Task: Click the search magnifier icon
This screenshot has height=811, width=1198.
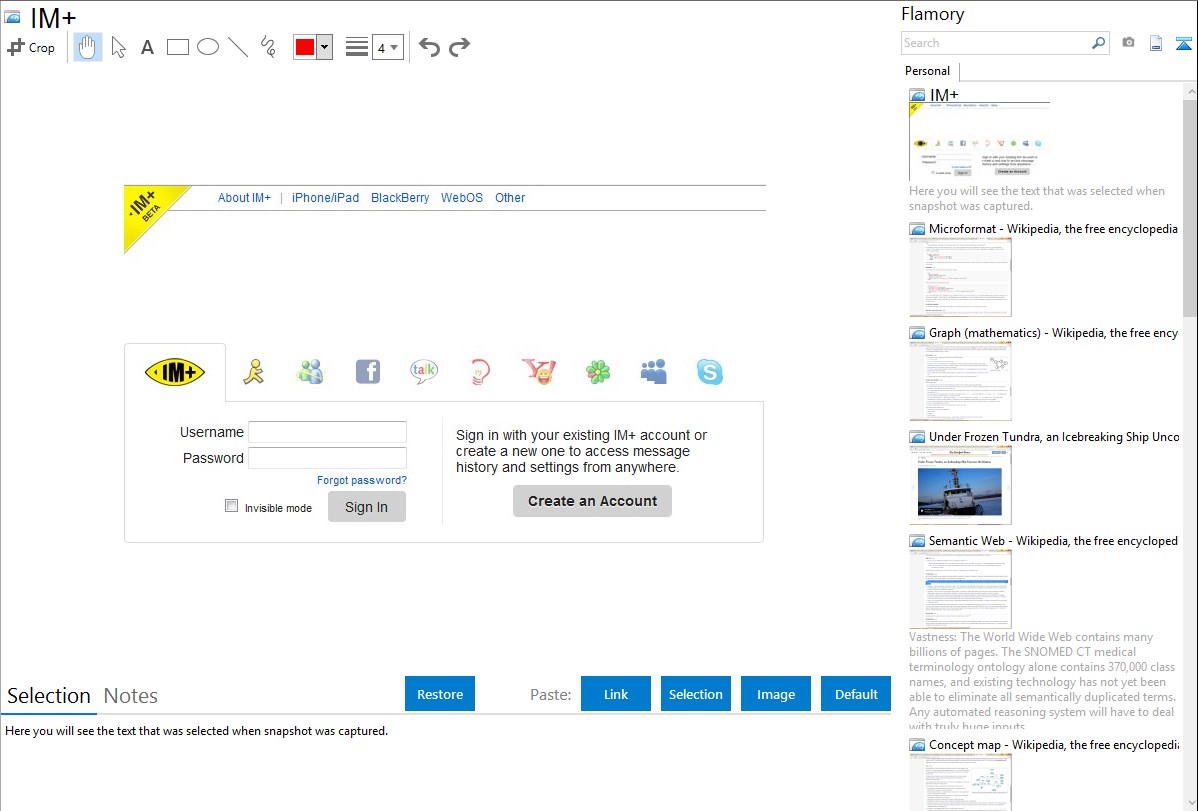Action: point(1099,43)
